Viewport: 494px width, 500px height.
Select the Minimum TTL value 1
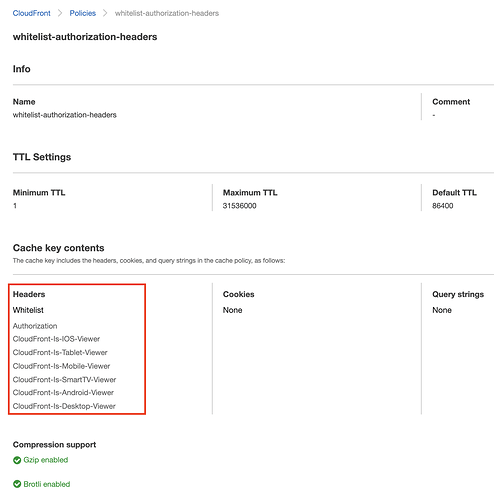coord(15,206)
